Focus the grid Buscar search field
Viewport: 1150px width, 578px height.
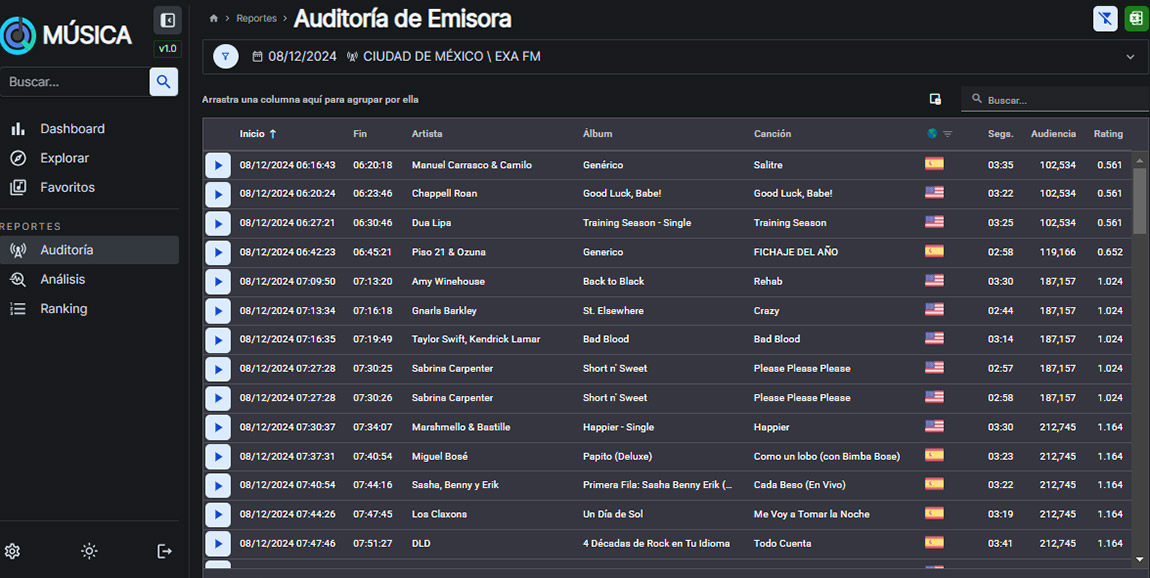1055,100
